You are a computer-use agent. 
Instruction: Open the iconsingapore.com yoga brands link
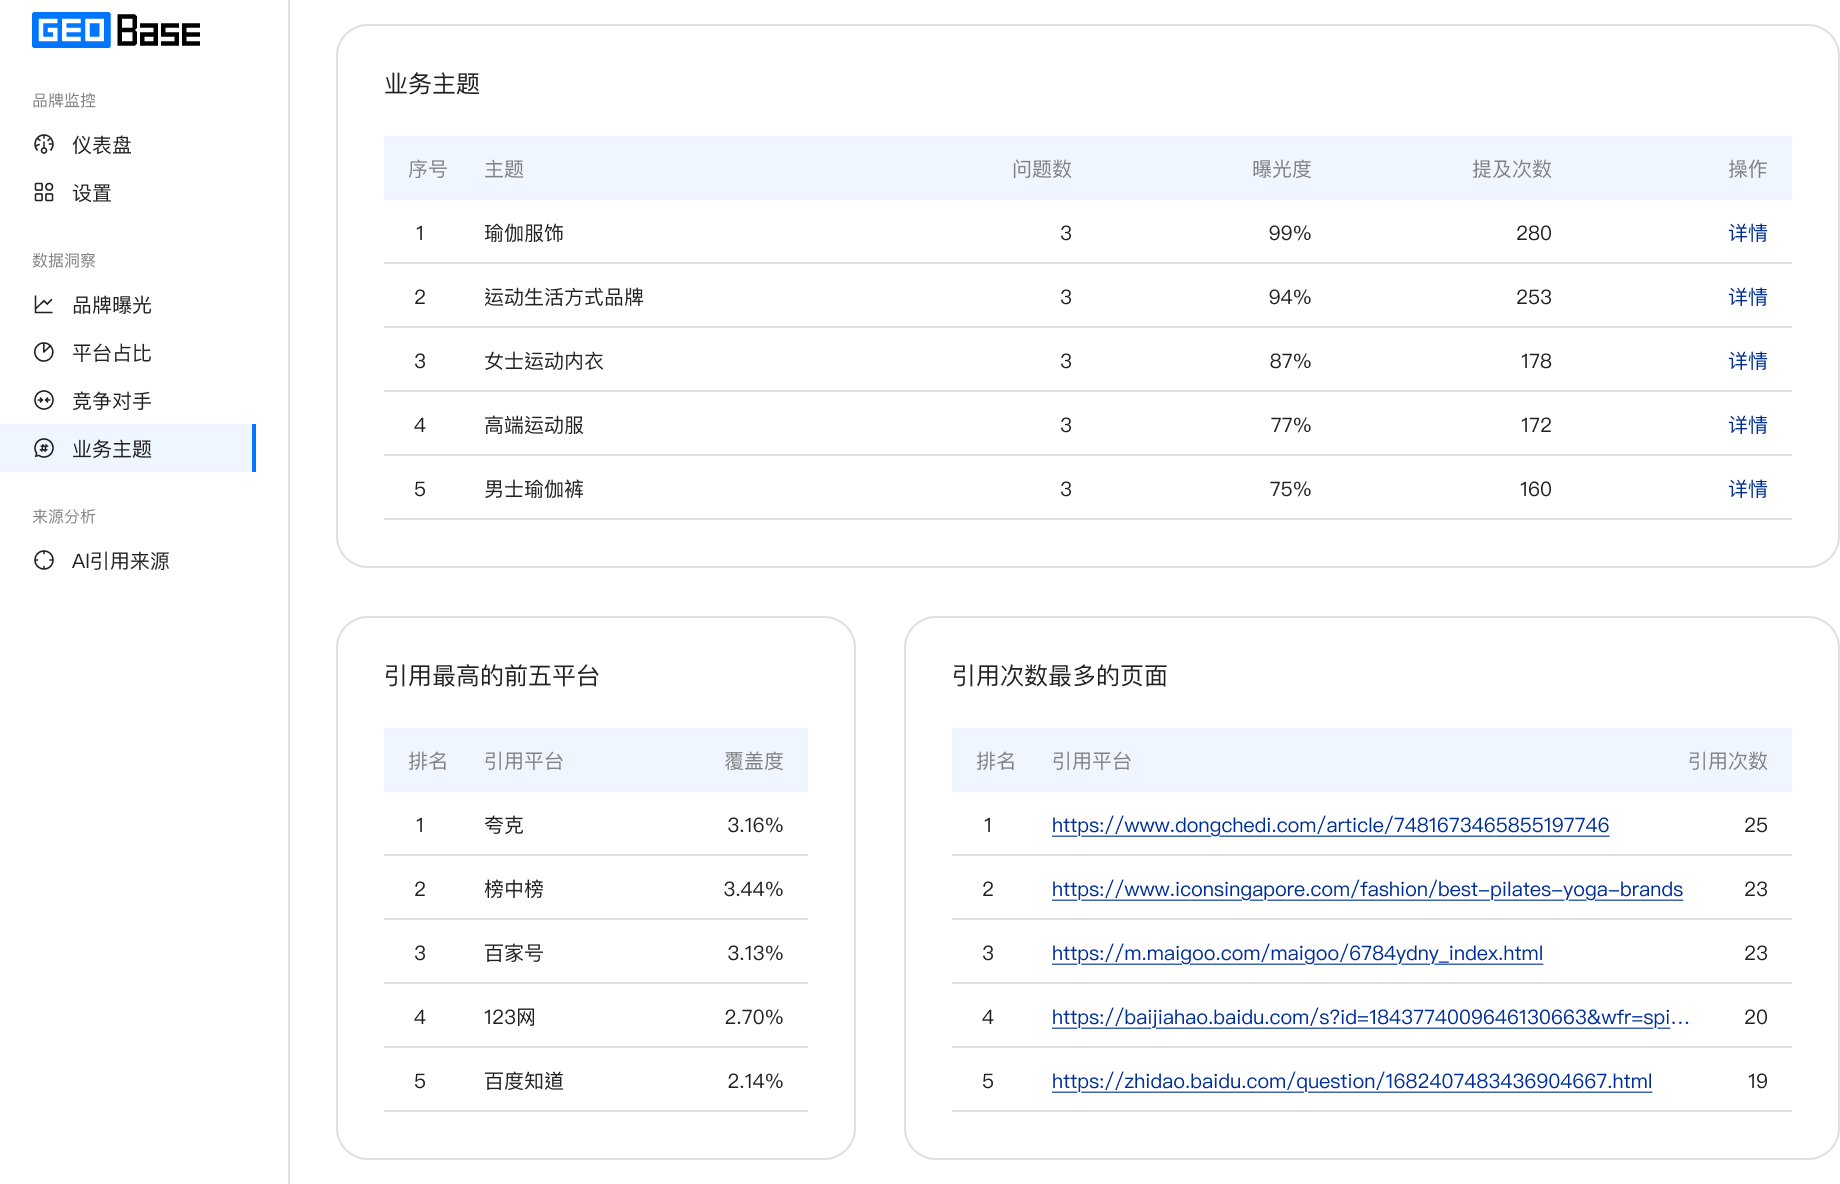point(1367,889)
